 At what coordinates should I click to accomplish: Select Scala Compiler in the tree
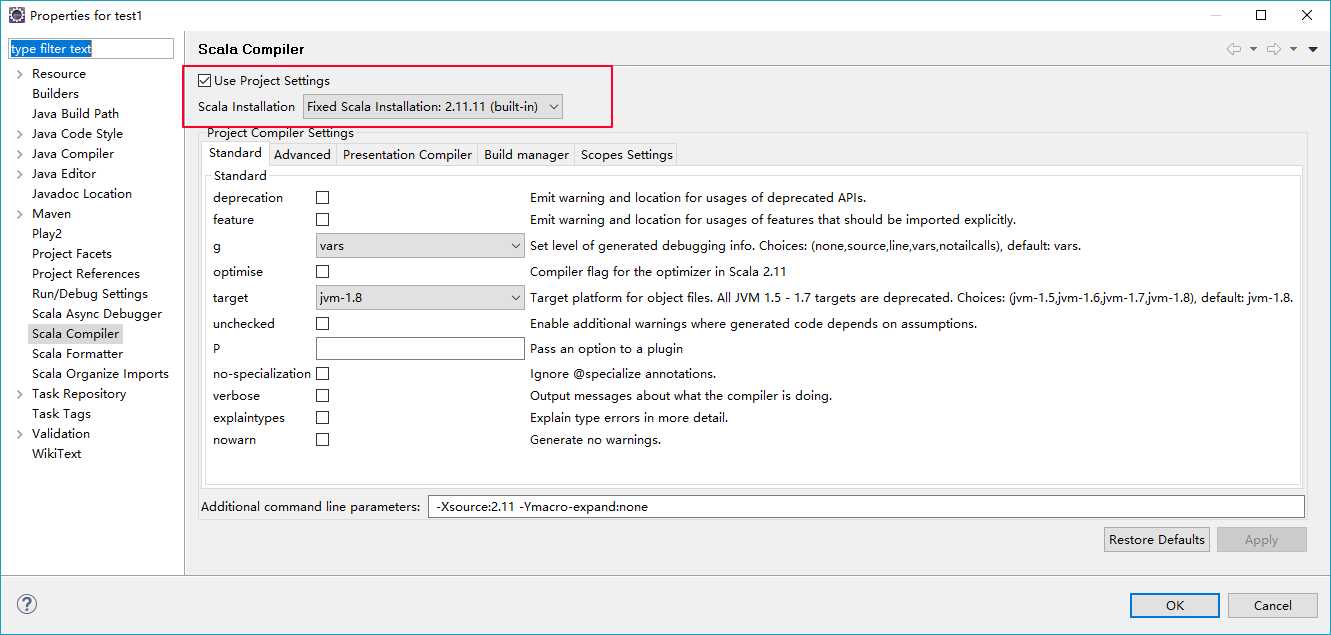[75, 334]
